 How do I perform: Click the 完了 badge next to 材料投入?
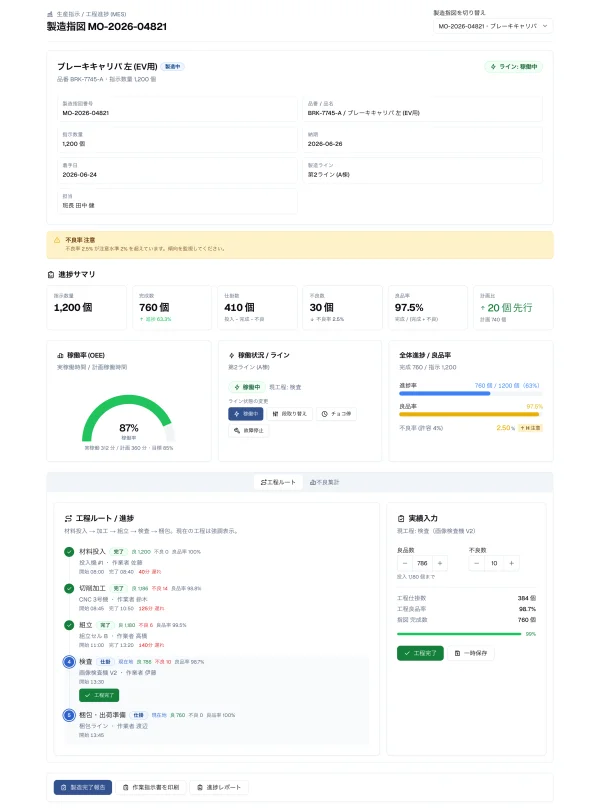(x=118, y=552)
